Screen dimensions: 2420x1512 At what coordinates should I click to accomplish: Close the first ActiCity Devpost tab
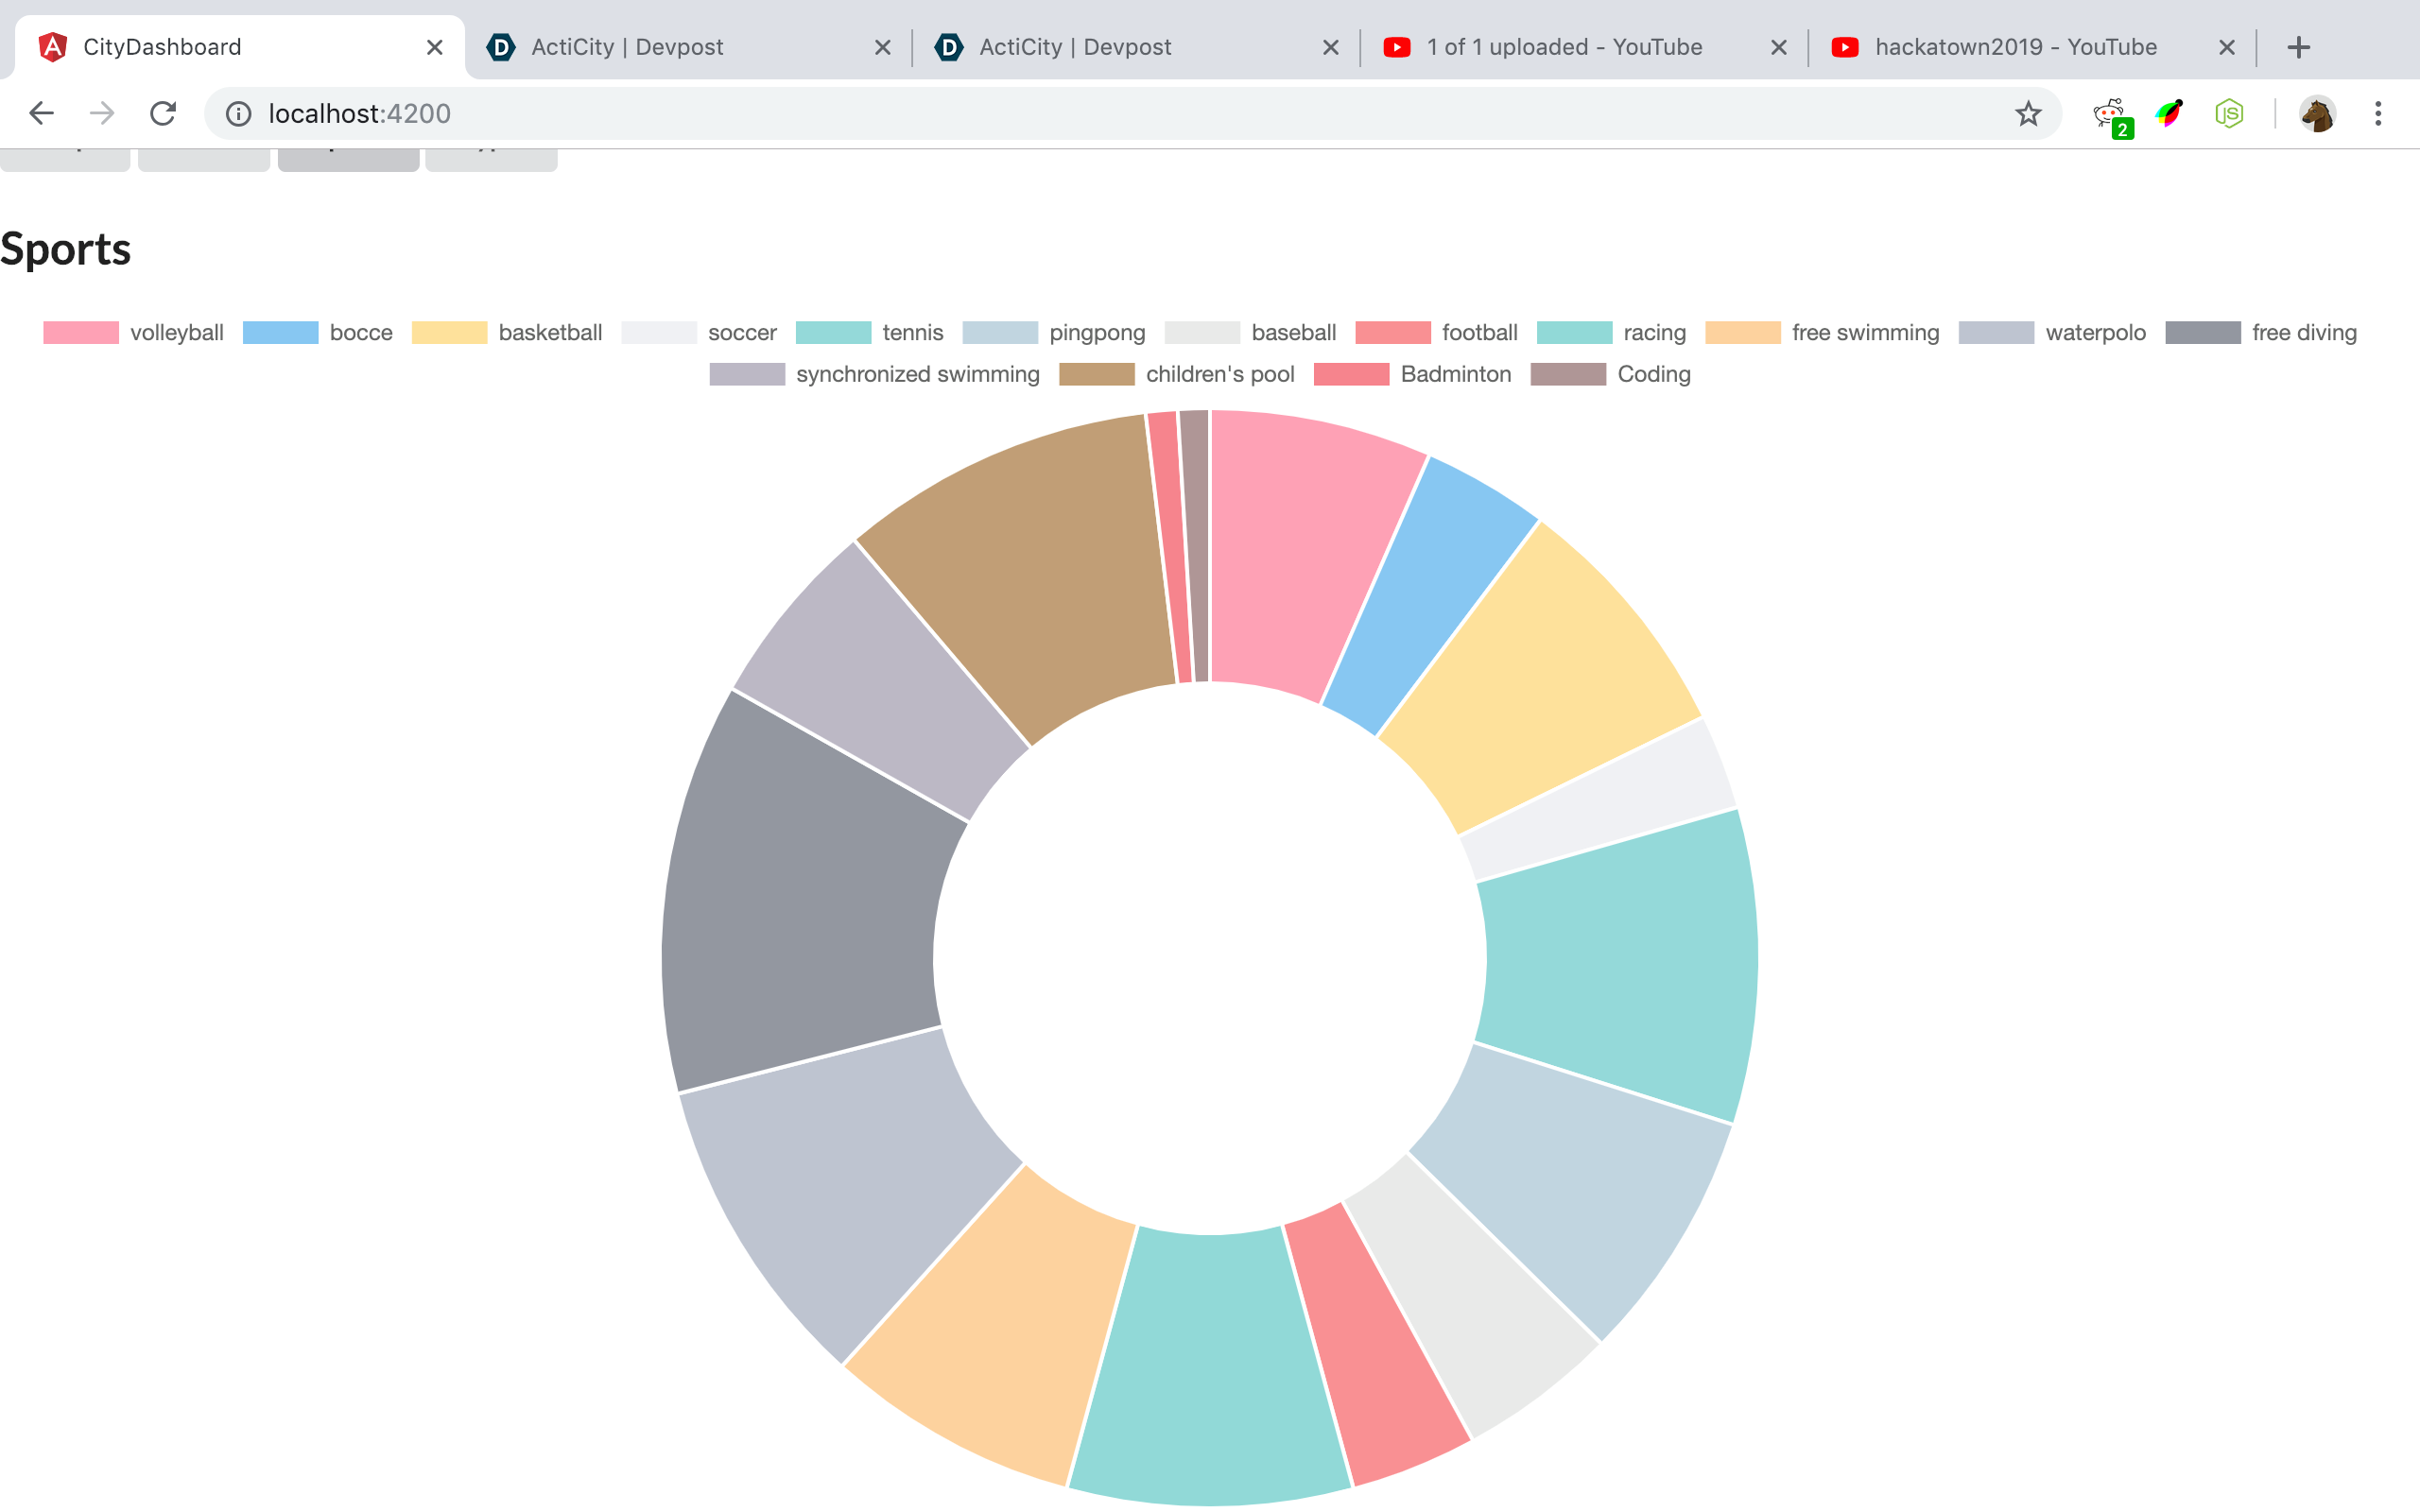(882, 47)
